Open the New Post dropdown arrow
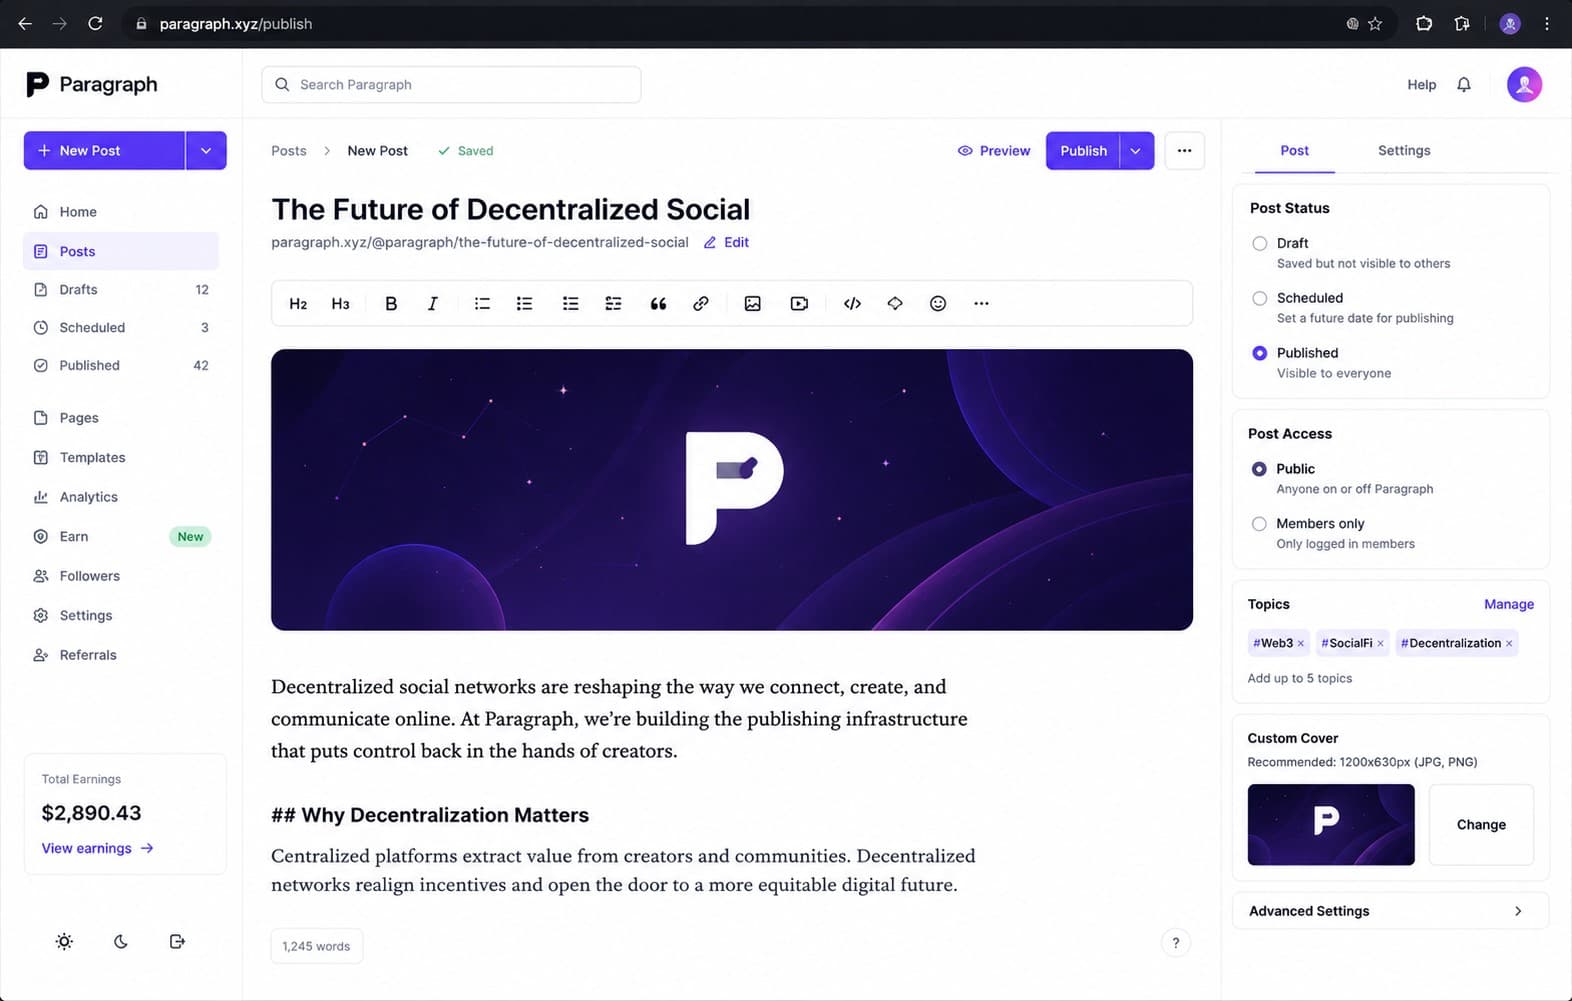Viewport: 1572px width, 1001px height. 206,151
